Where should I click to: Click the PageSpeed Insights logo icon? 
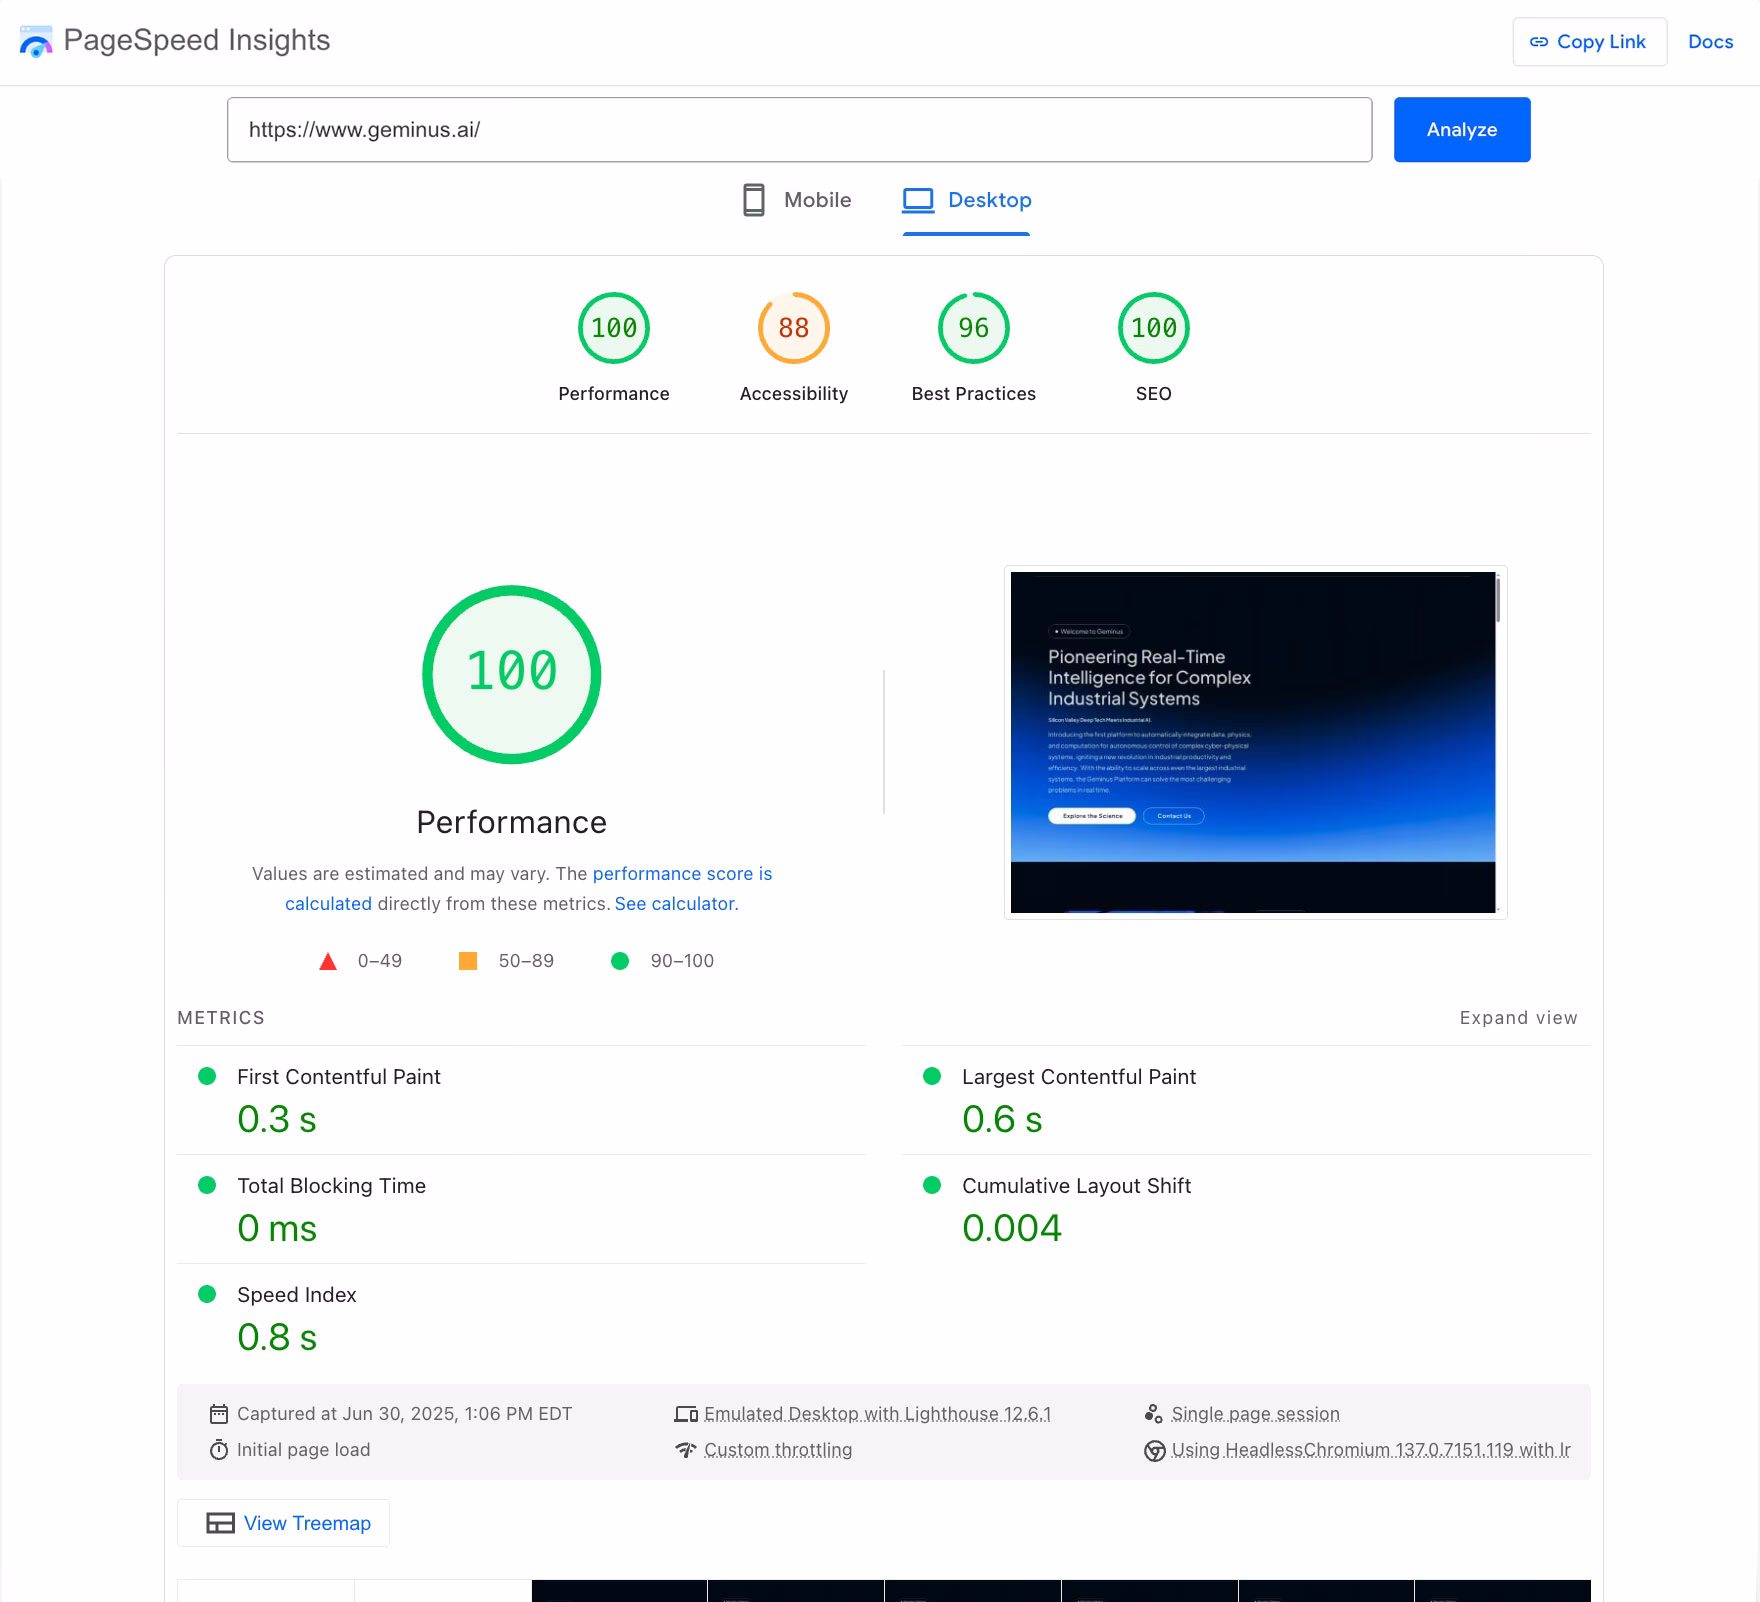pyautogui.click(x=36, y=41)
